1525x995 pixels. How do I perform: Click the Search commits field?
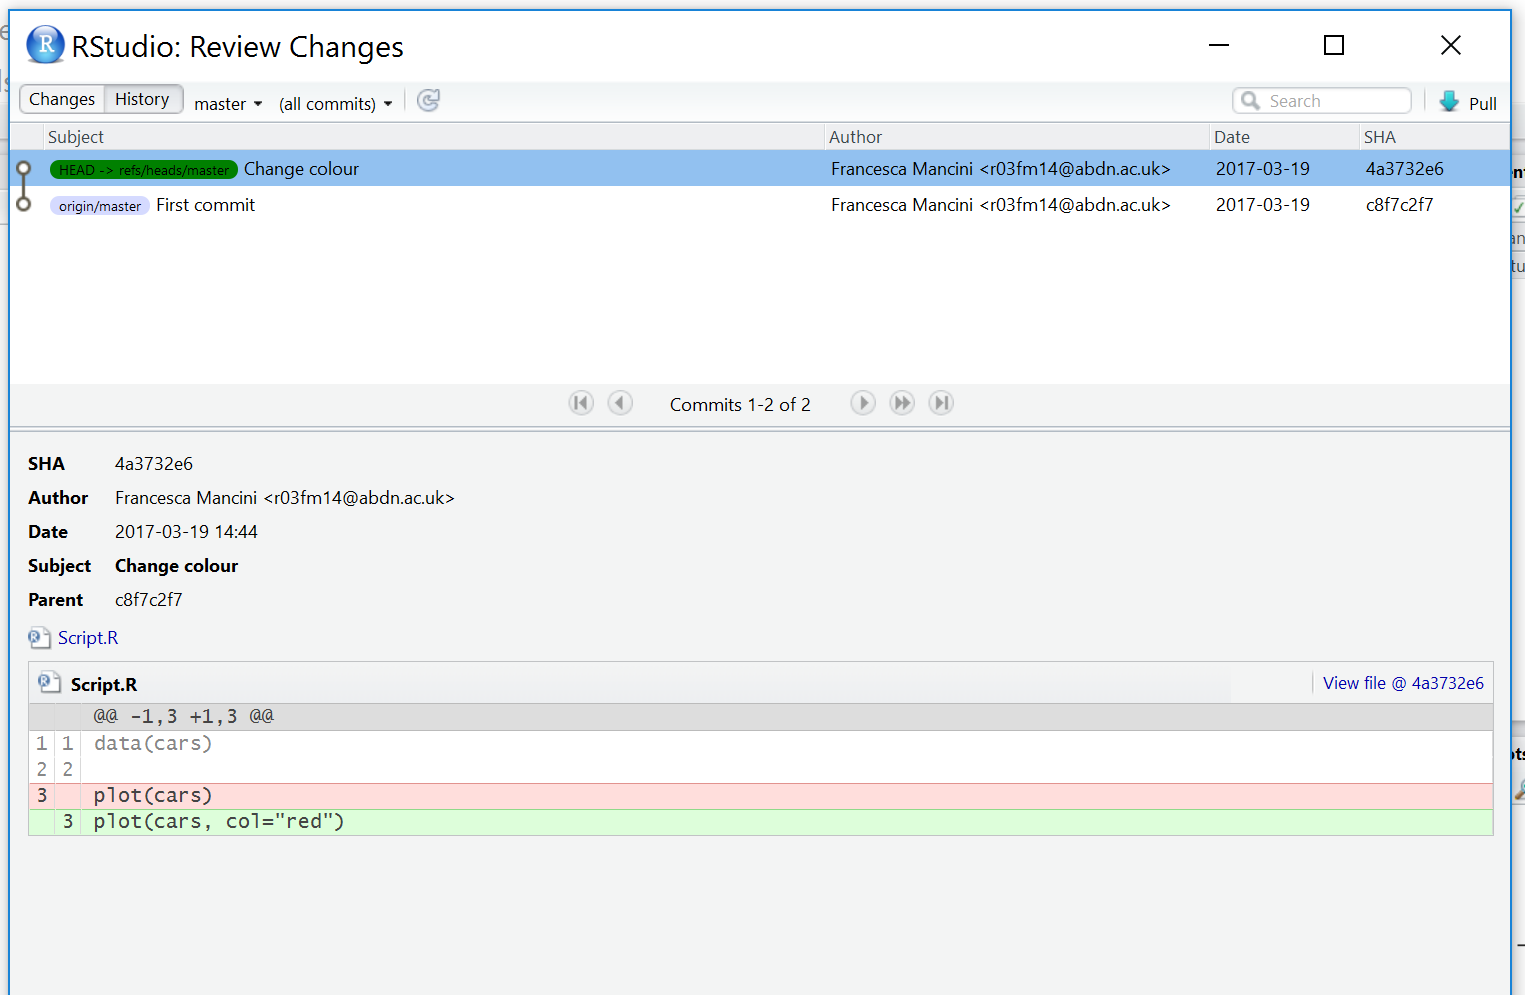pyautogui.click(x=1322, y=100)
